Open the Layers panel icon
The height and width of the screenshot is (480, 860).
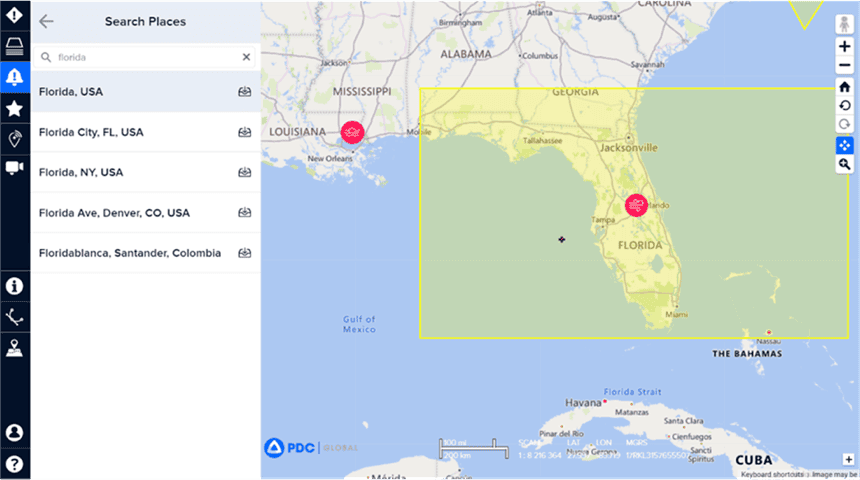point(14,46)
